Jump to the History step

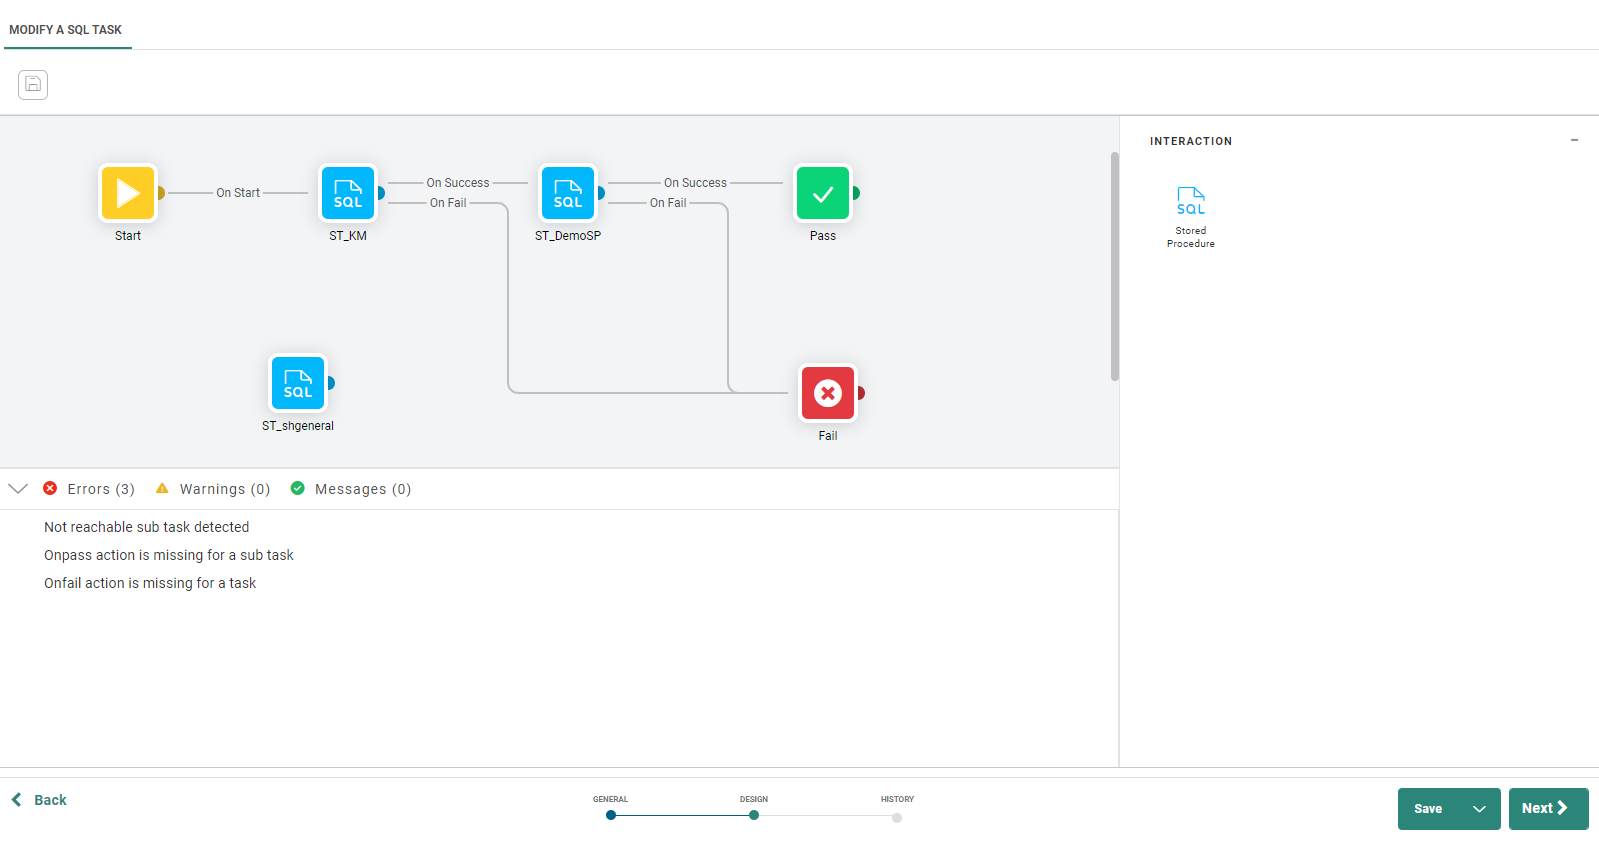(x=897, y=817)
